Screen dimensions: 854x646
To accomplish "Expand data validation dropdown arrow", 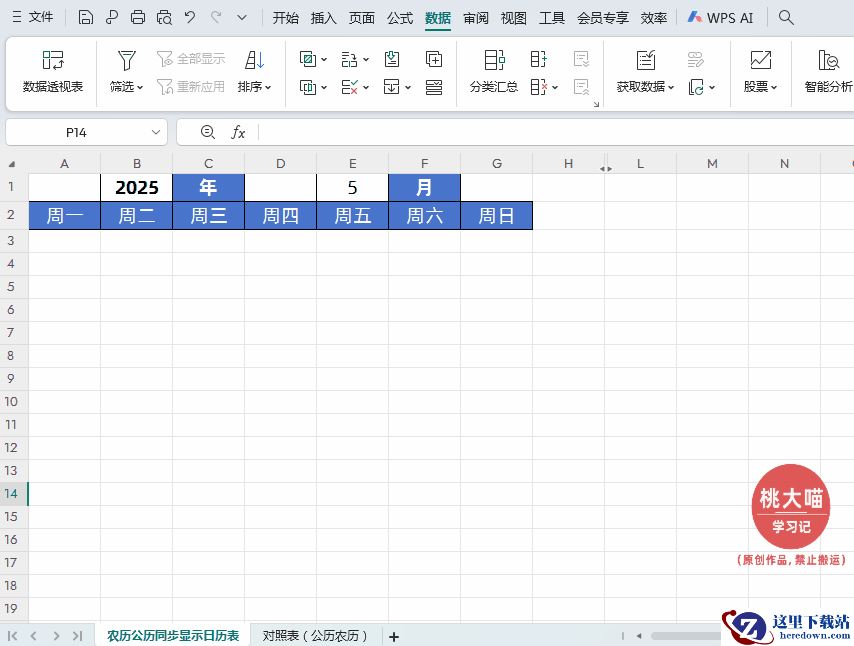I will (366, 87).
